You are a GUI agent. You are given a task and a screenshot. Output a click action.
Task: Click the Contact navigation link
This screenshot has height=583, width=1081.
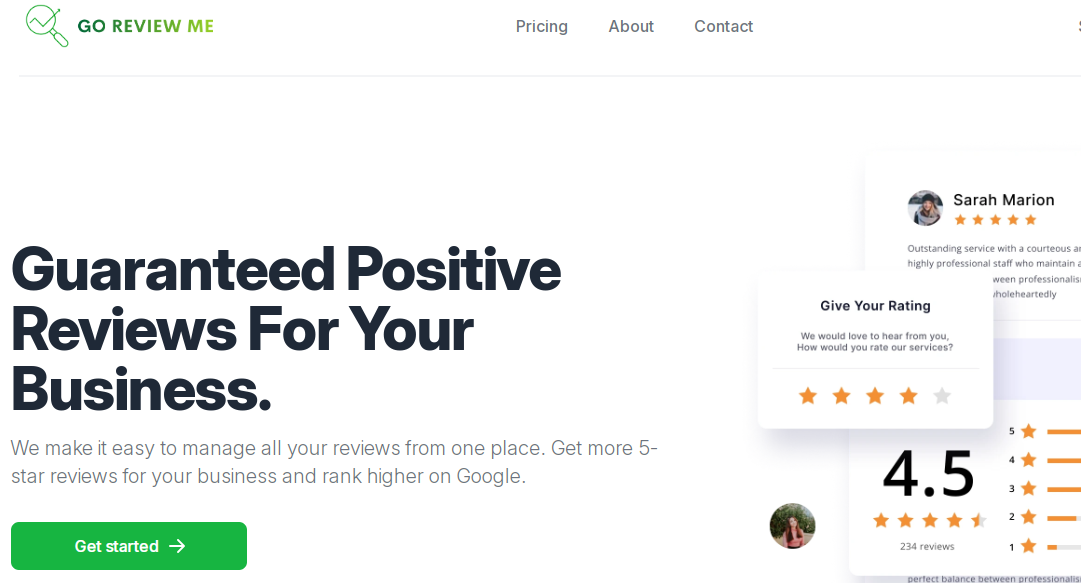(x=723, y=26)
